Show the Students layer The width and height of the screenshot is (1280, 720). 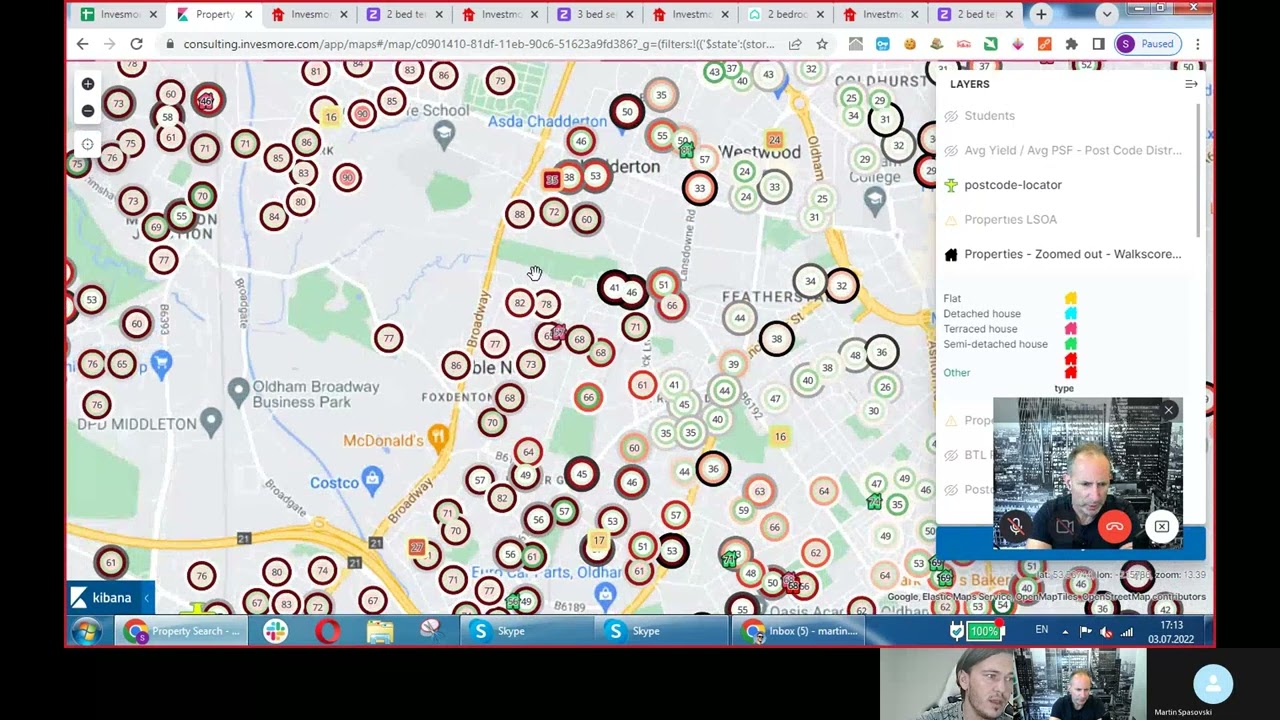(989, 116)
